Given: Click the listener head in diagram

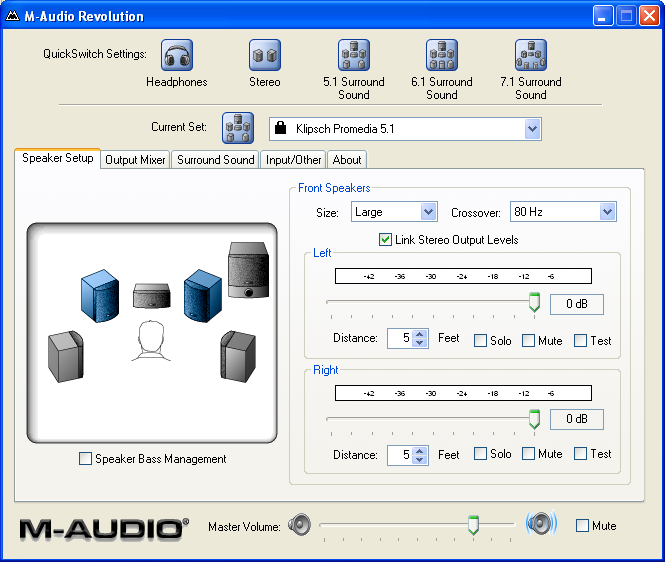Looking at the screenshot, I should click(x=151, y=341).
